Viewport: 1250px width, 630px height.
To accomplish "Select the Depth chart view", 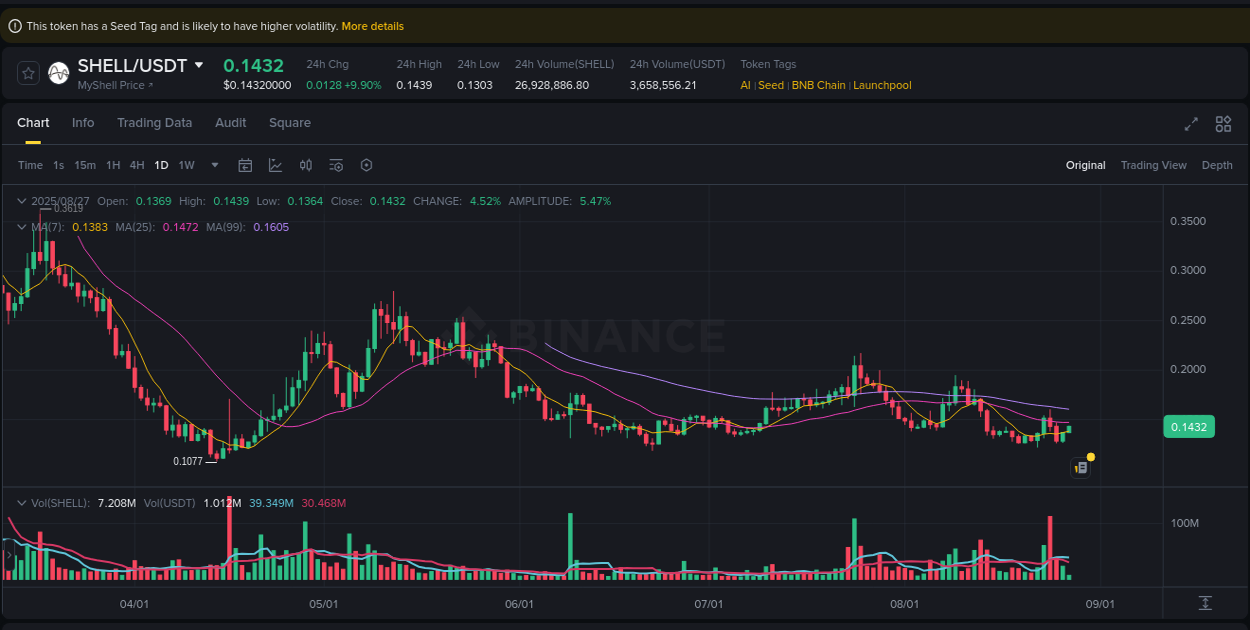I will pos(1217,165).
